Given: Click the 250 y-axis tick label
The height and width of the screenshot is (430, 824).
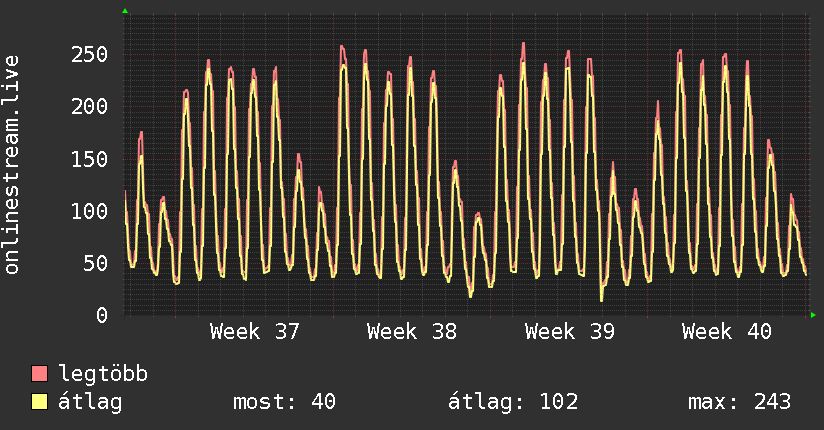Looking at the screenshot, I should point(89,55).
